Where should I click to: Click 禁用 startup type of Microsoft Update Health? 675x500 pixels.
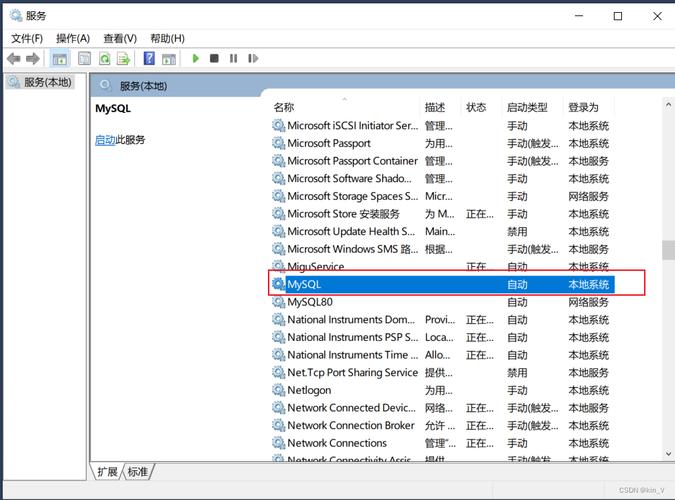(517, 232)
